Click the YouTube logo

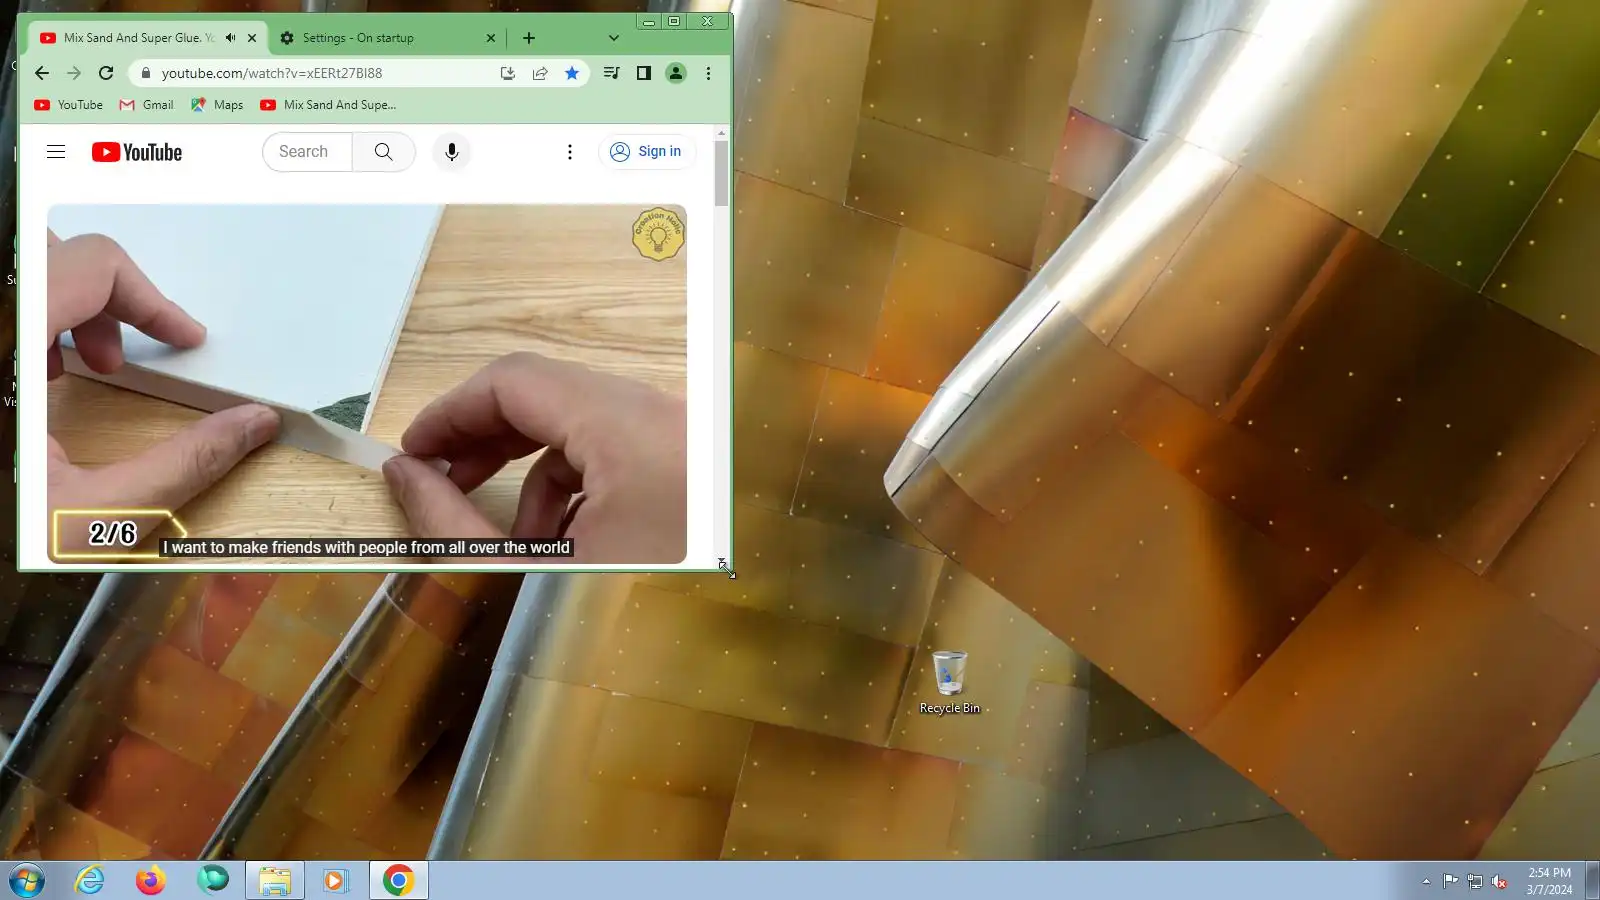tap(137, 152)
